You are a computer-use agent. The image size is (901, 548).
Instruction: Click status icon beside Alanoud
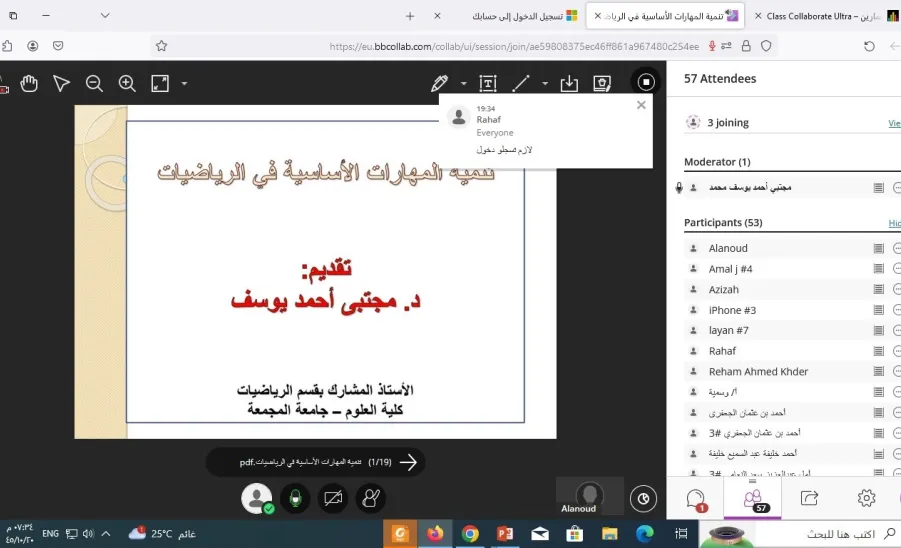[878, 248]
